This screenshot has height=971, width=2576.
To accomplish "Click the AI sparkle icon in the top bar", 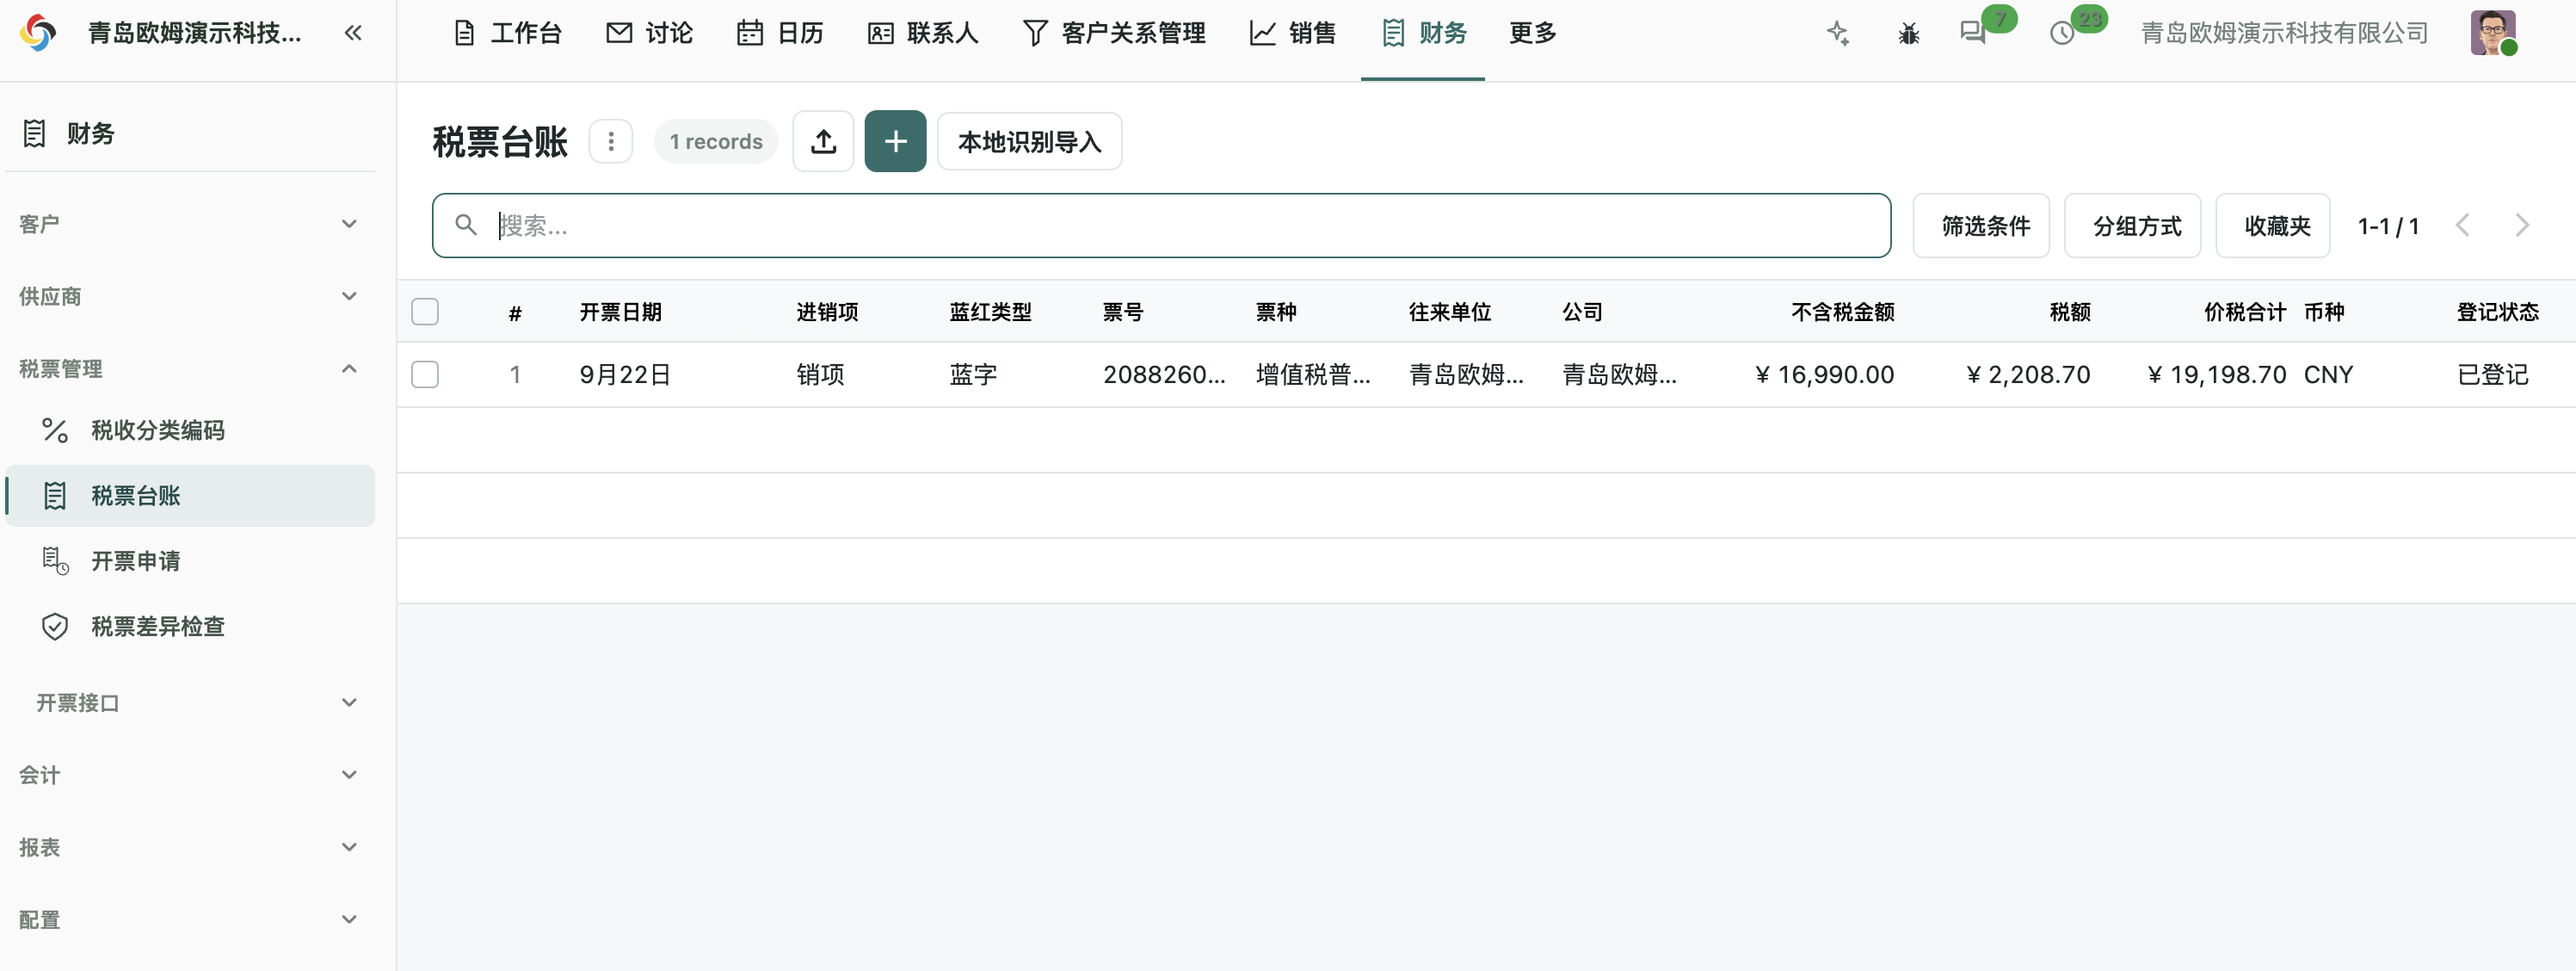I will click(1838, 33).
